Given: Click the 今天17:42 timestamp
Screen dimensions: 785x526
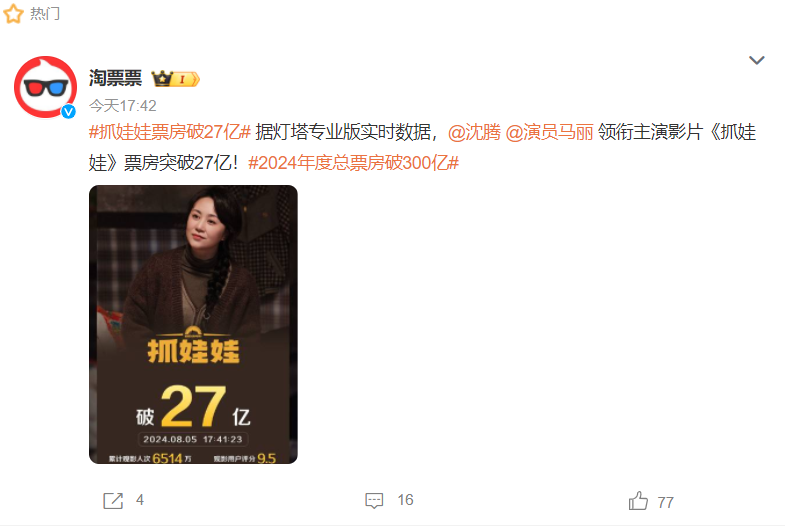Looking at the screenshot, I should click(123, 106).
